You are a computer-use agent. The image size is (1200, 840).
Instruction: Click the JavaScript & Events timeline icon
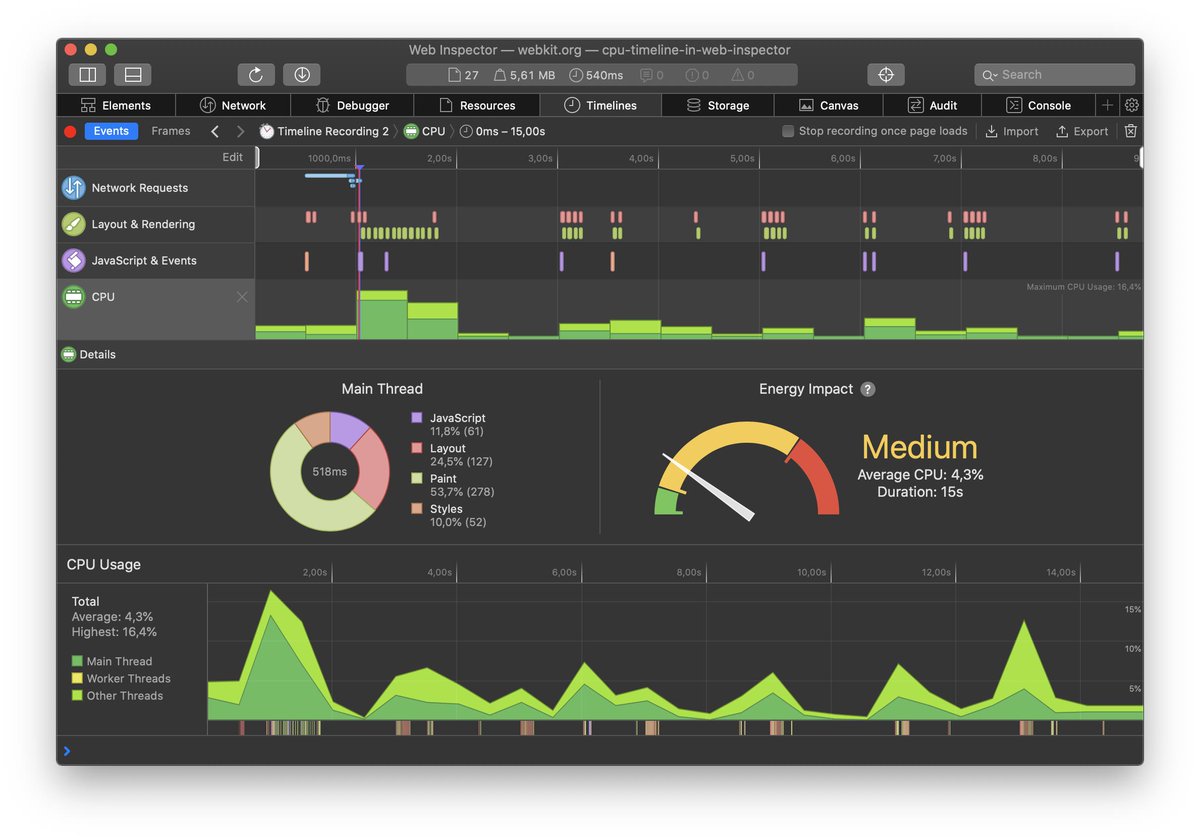[73, 260]
